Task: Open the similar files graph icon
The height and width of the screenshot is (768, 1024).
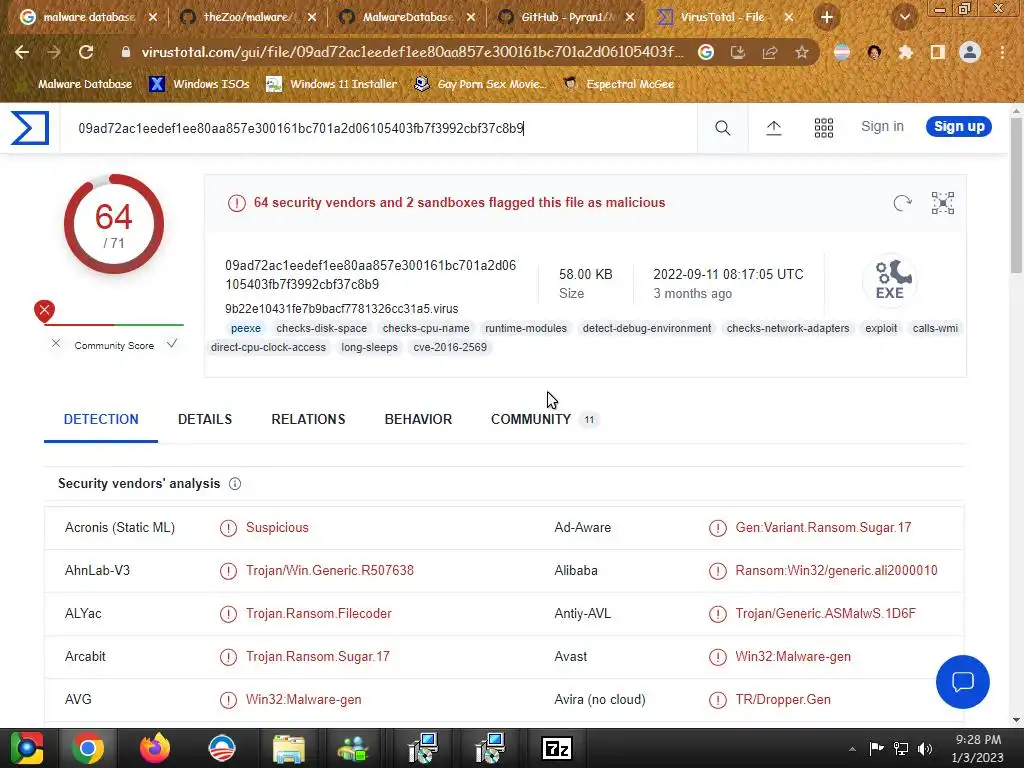Action: point(942,203)
